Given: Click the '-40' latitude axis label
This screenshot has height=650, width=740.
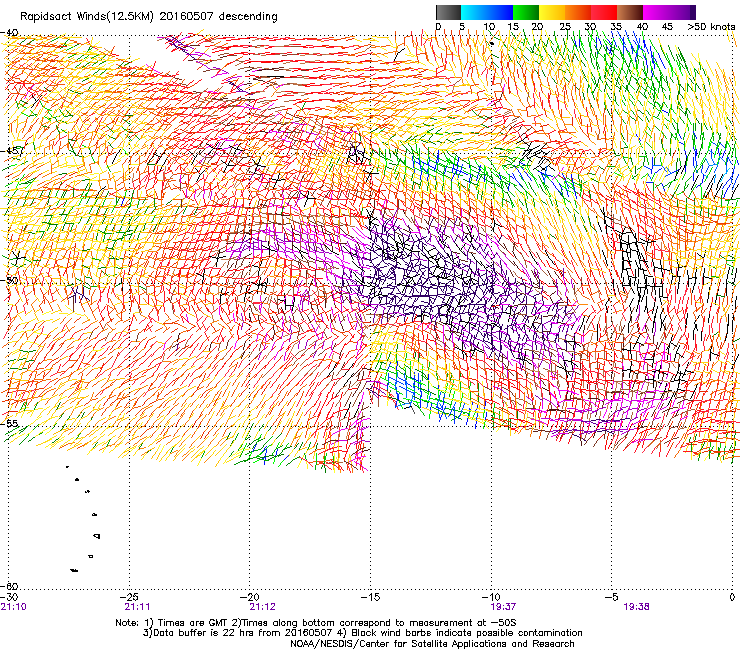Looking at the screenshot, I should 10,33.
